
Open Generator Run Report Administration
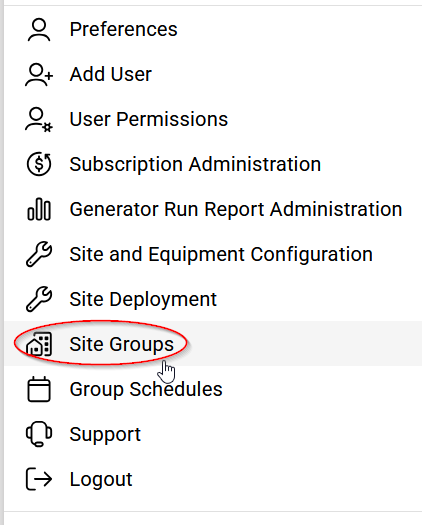pos(236,210)
